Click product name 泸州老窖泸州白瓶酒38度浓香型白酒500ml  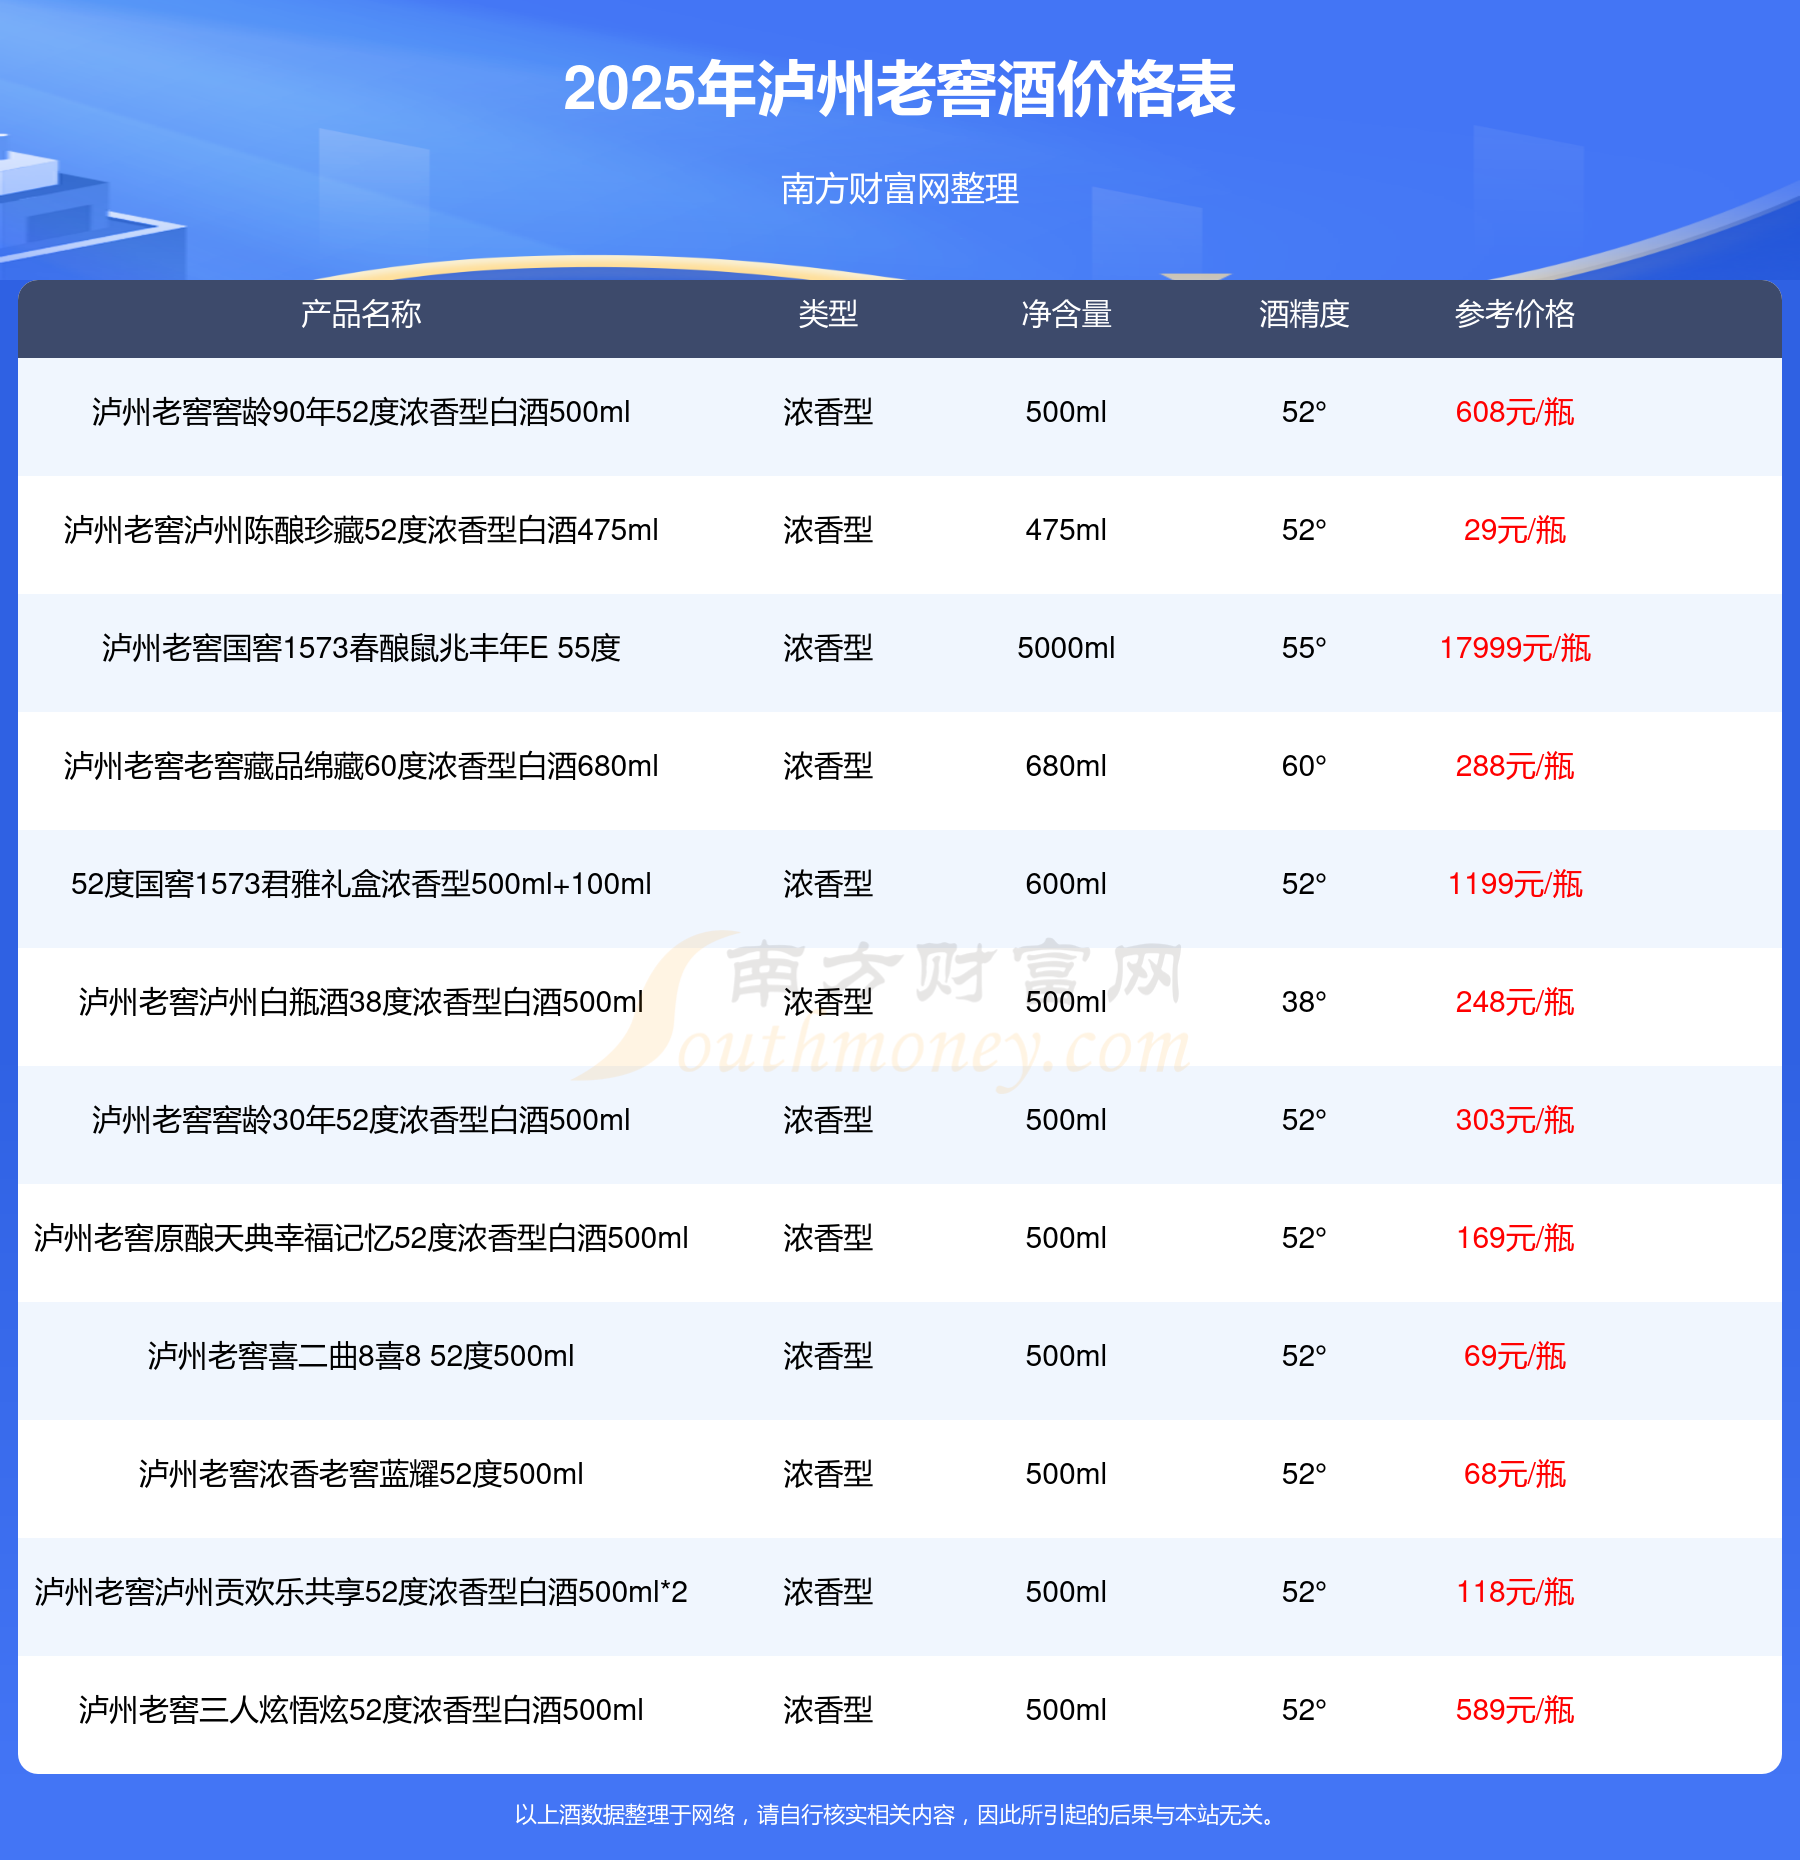point(361,1002)
